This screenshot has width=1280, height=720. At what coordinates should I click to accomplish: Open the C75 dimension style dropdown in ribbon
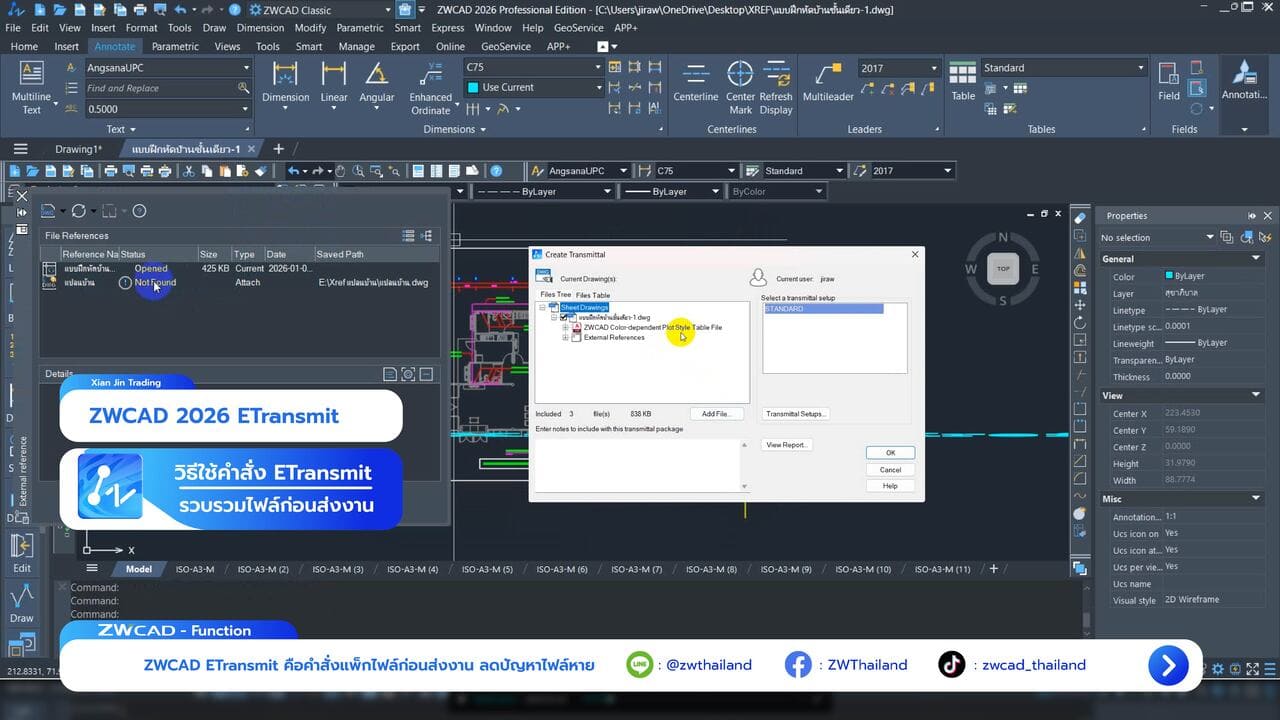(598, 68)
